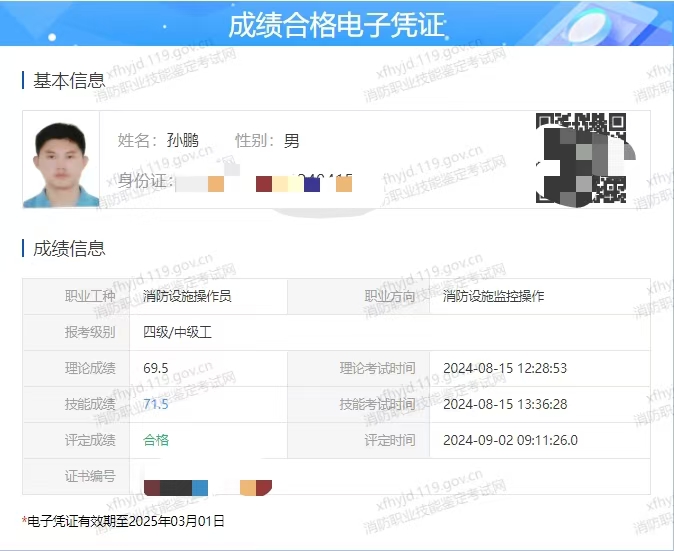This screenshot has height=551, width=674.
Task: Click the 职业方向 label cell
Action: 389,296
